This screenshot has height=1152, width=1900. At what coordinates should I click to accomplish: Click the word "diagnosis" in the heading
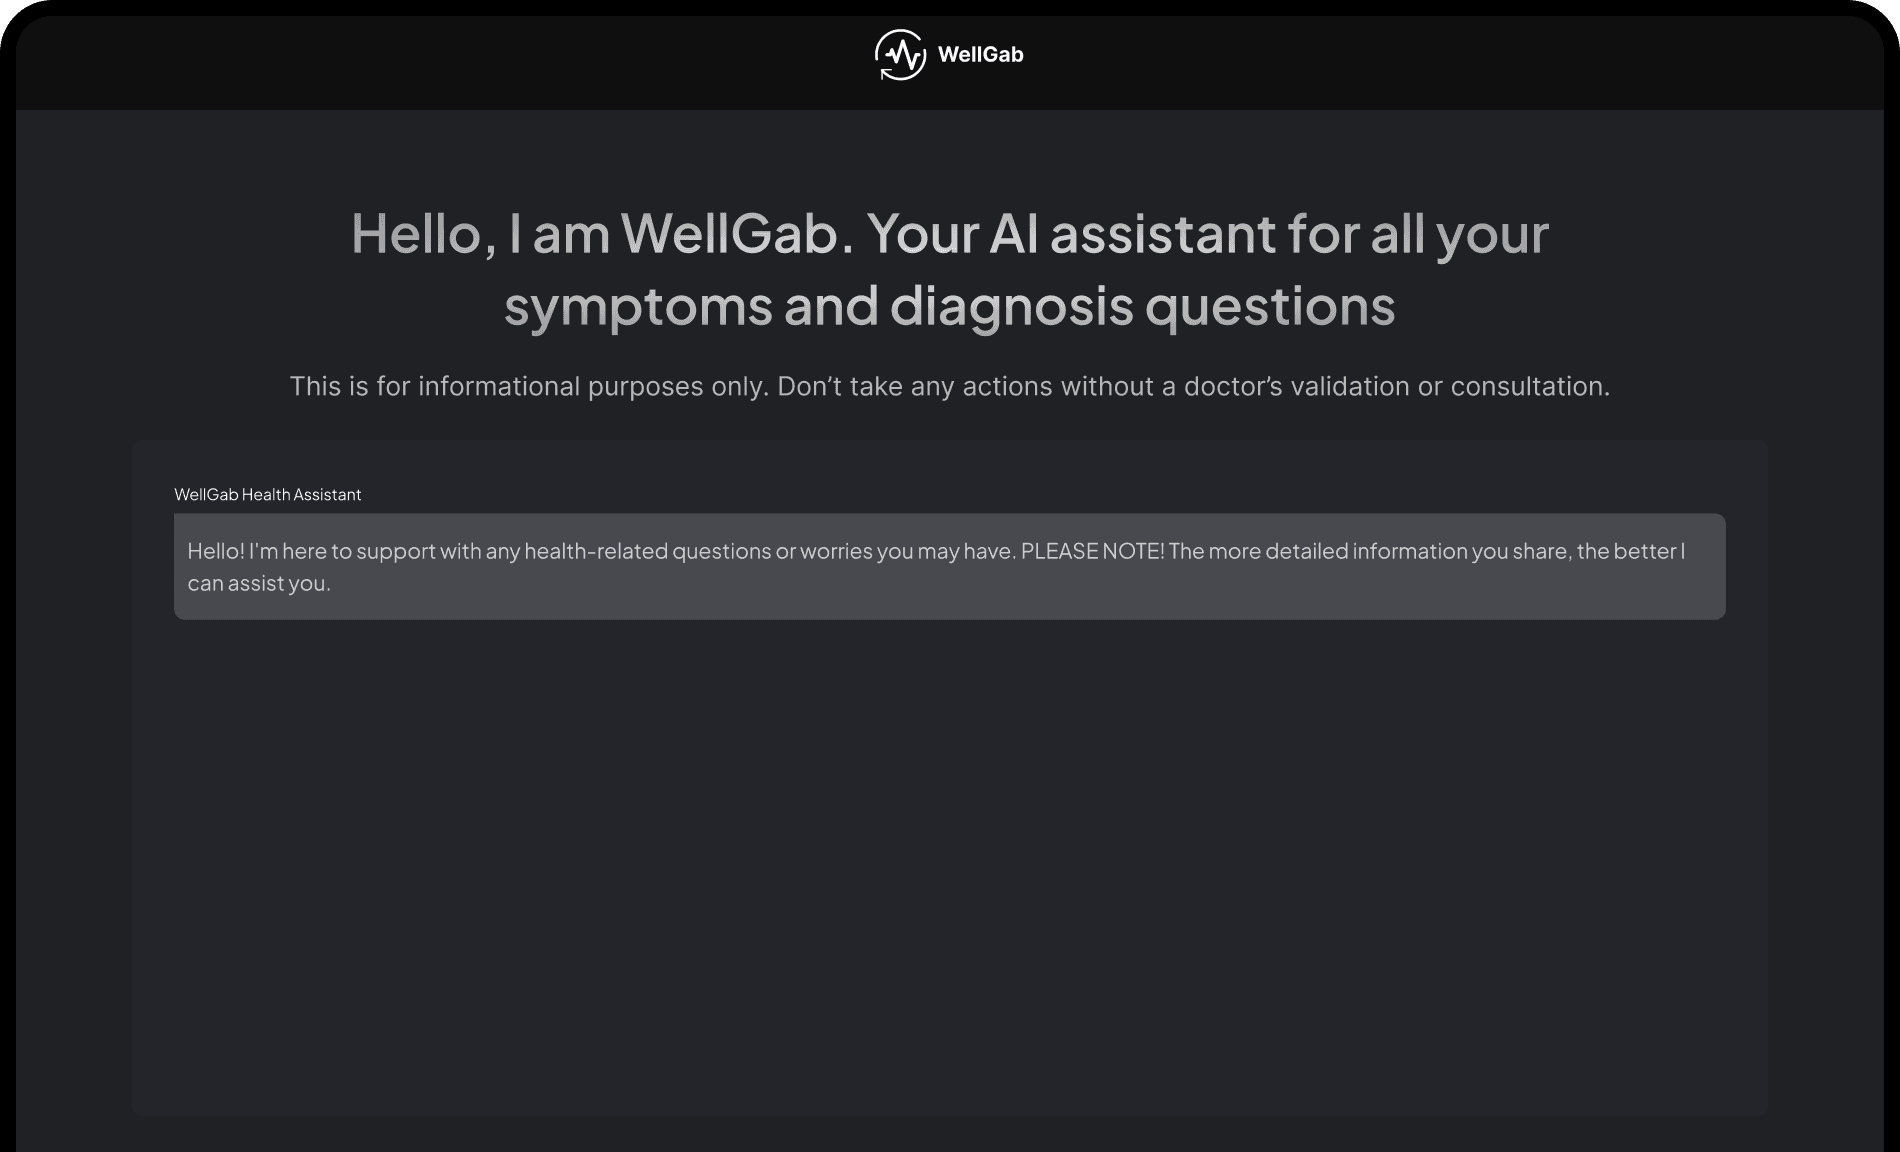tap(1011, 306)
